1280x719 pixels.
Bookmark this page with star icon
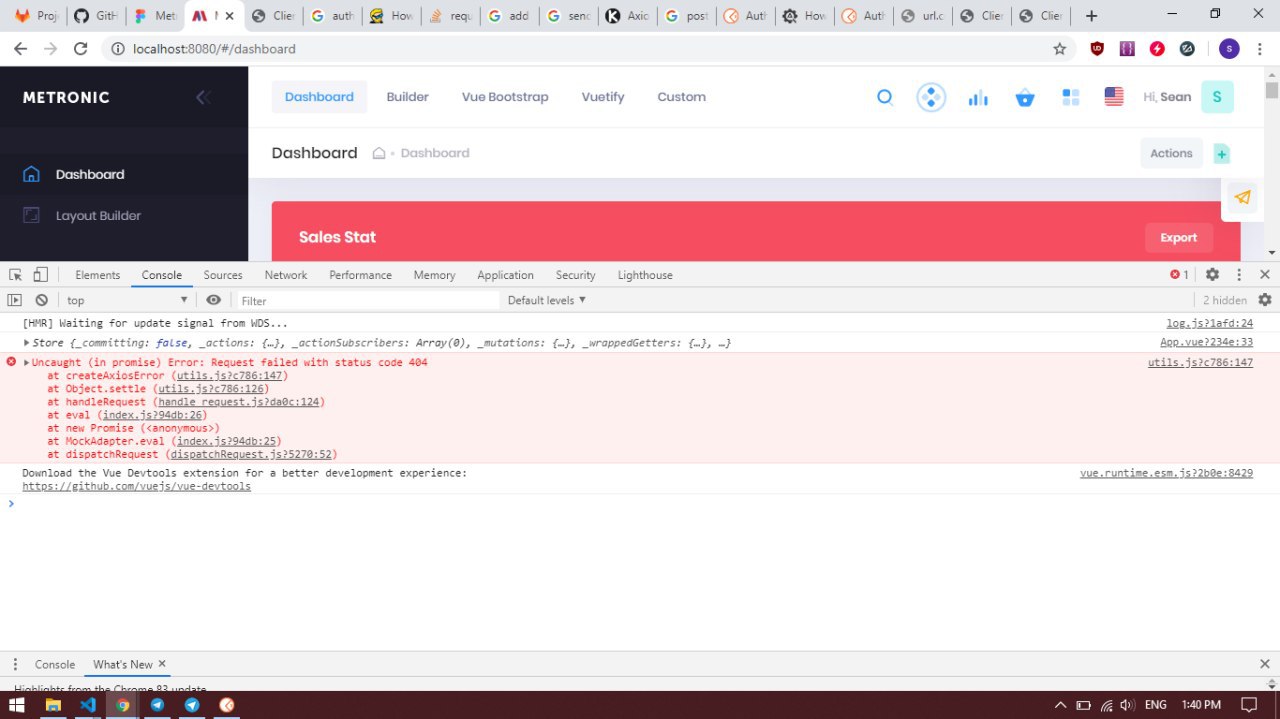pyautogui.click(x=1060, y=48)
